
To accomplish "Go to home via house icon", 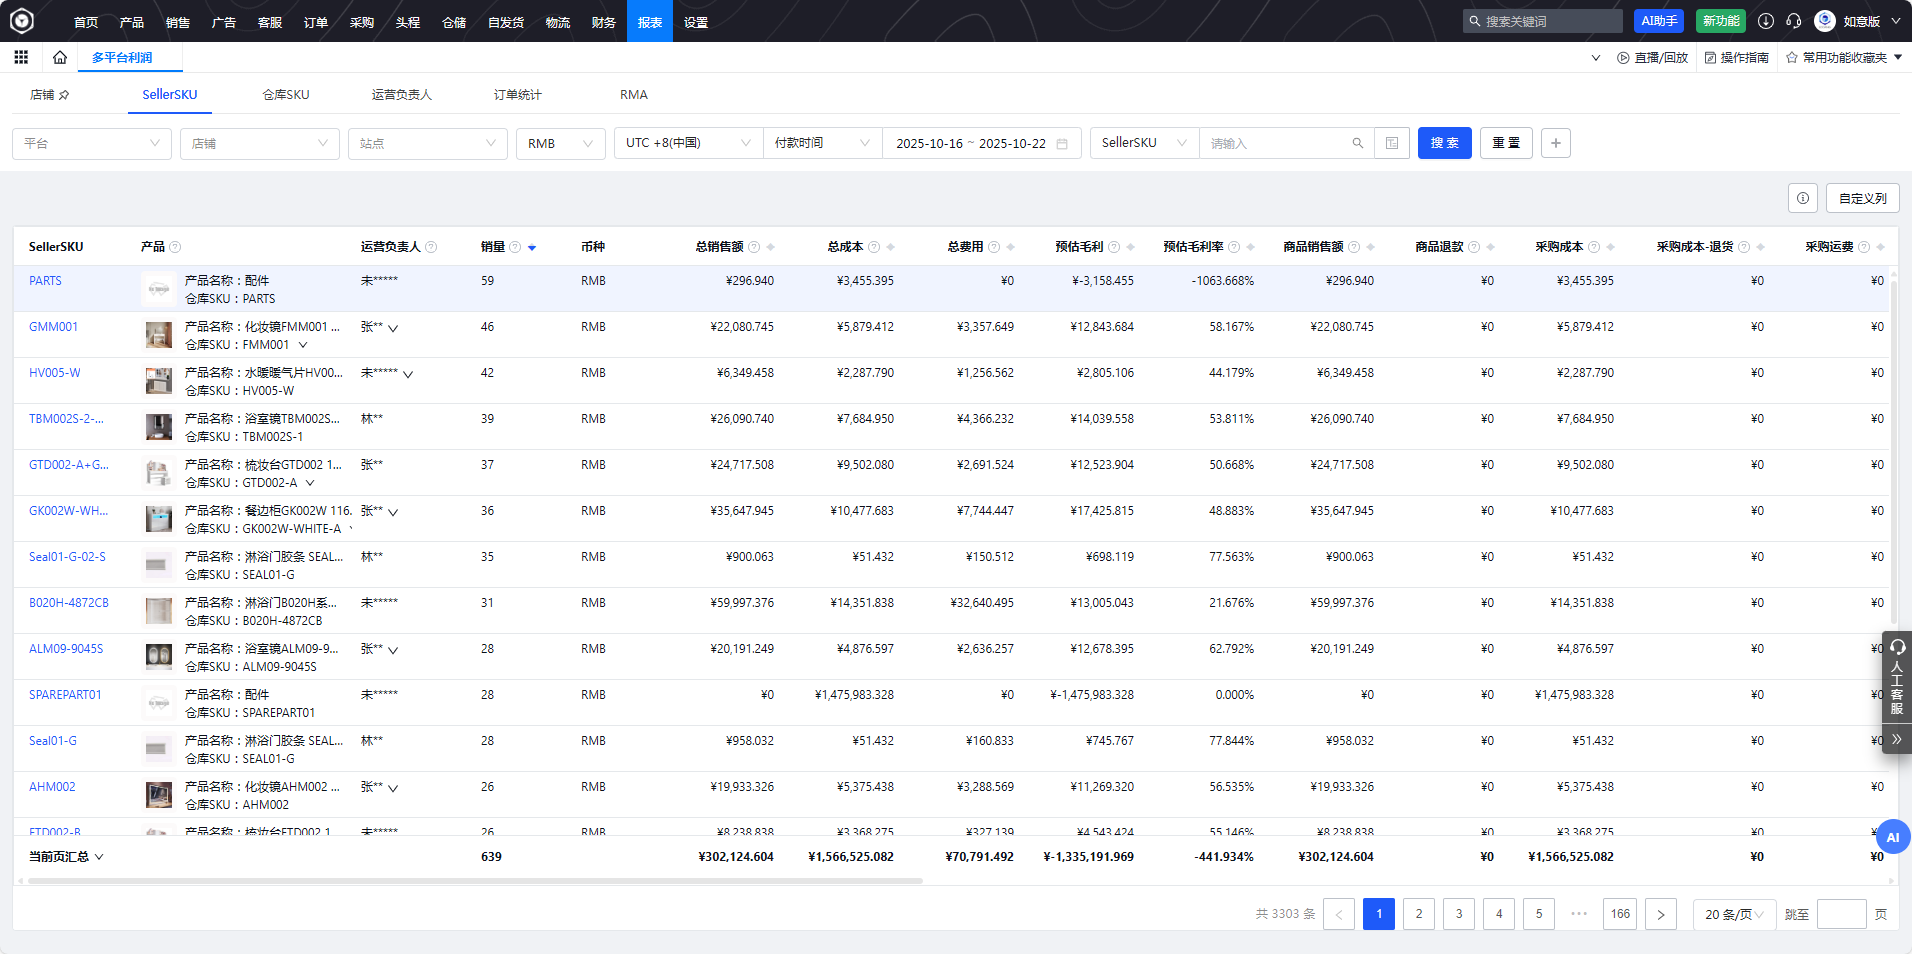I will [x=60, y=57].
